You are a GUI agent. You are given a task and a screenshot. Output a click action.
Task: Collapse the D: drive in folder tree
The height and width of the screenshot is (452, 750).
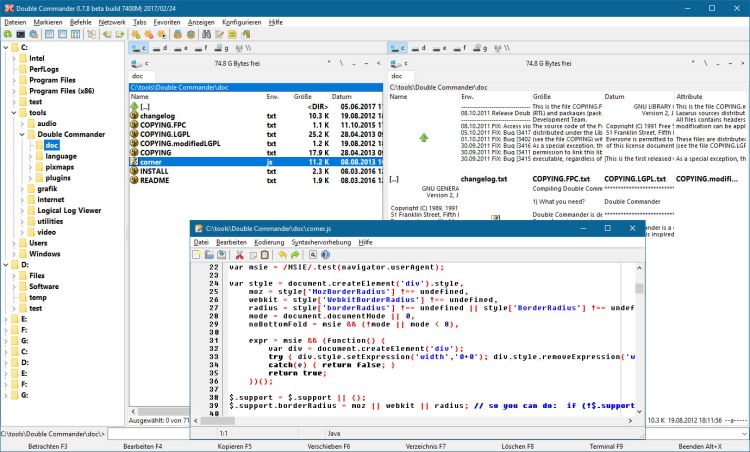click(6, 265)
